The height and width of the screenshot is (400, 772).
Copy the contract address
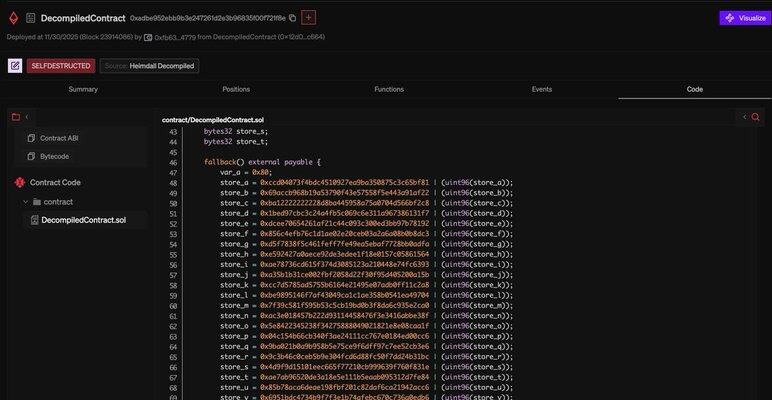[x=292, y=18]
